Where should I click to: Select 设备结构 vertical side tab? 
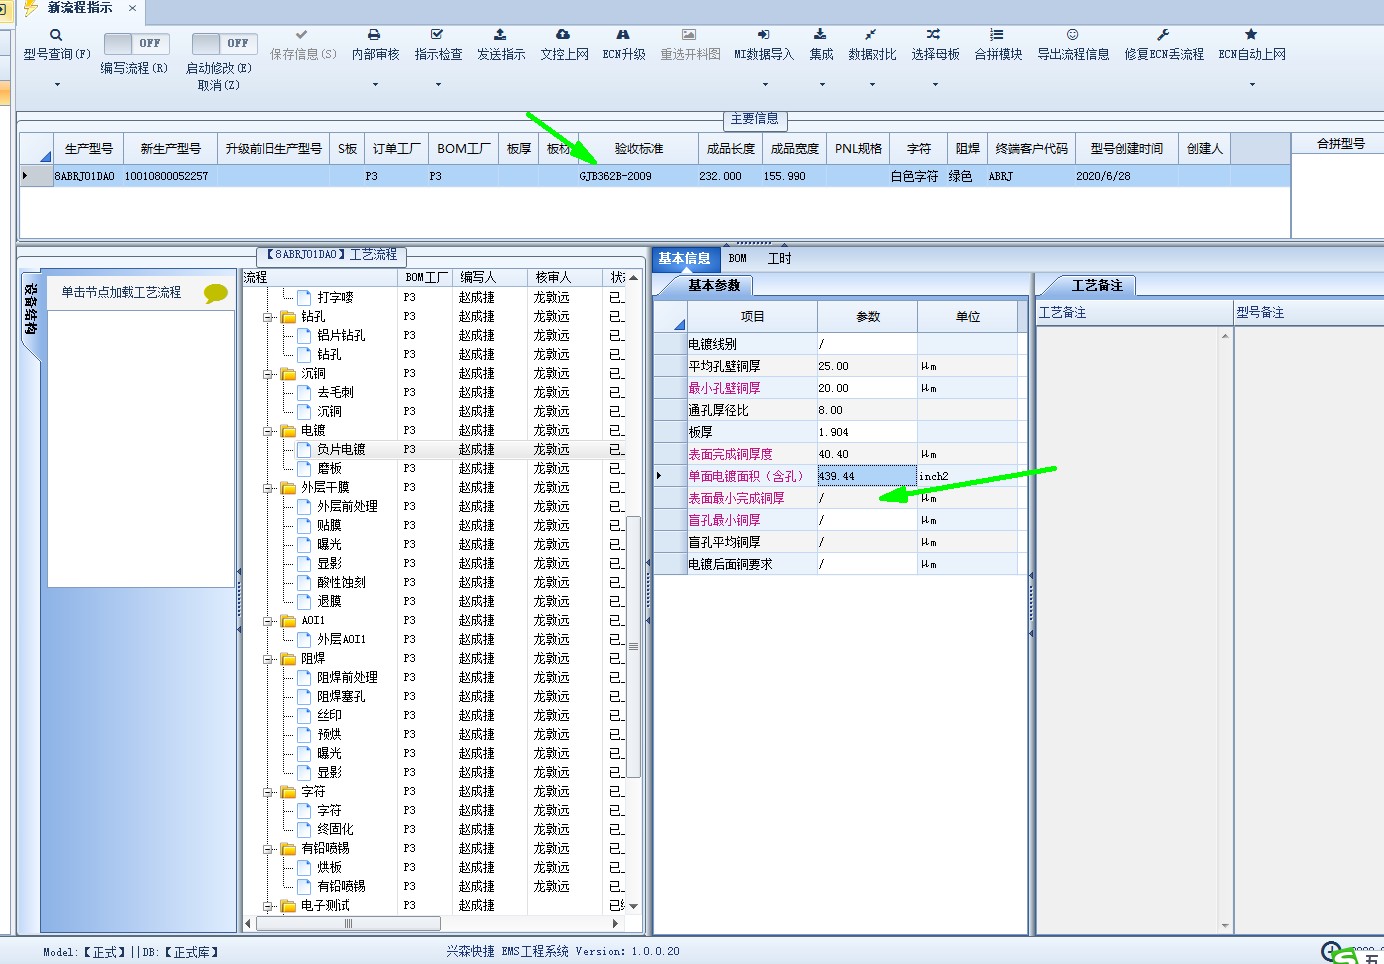pos(31,312)
